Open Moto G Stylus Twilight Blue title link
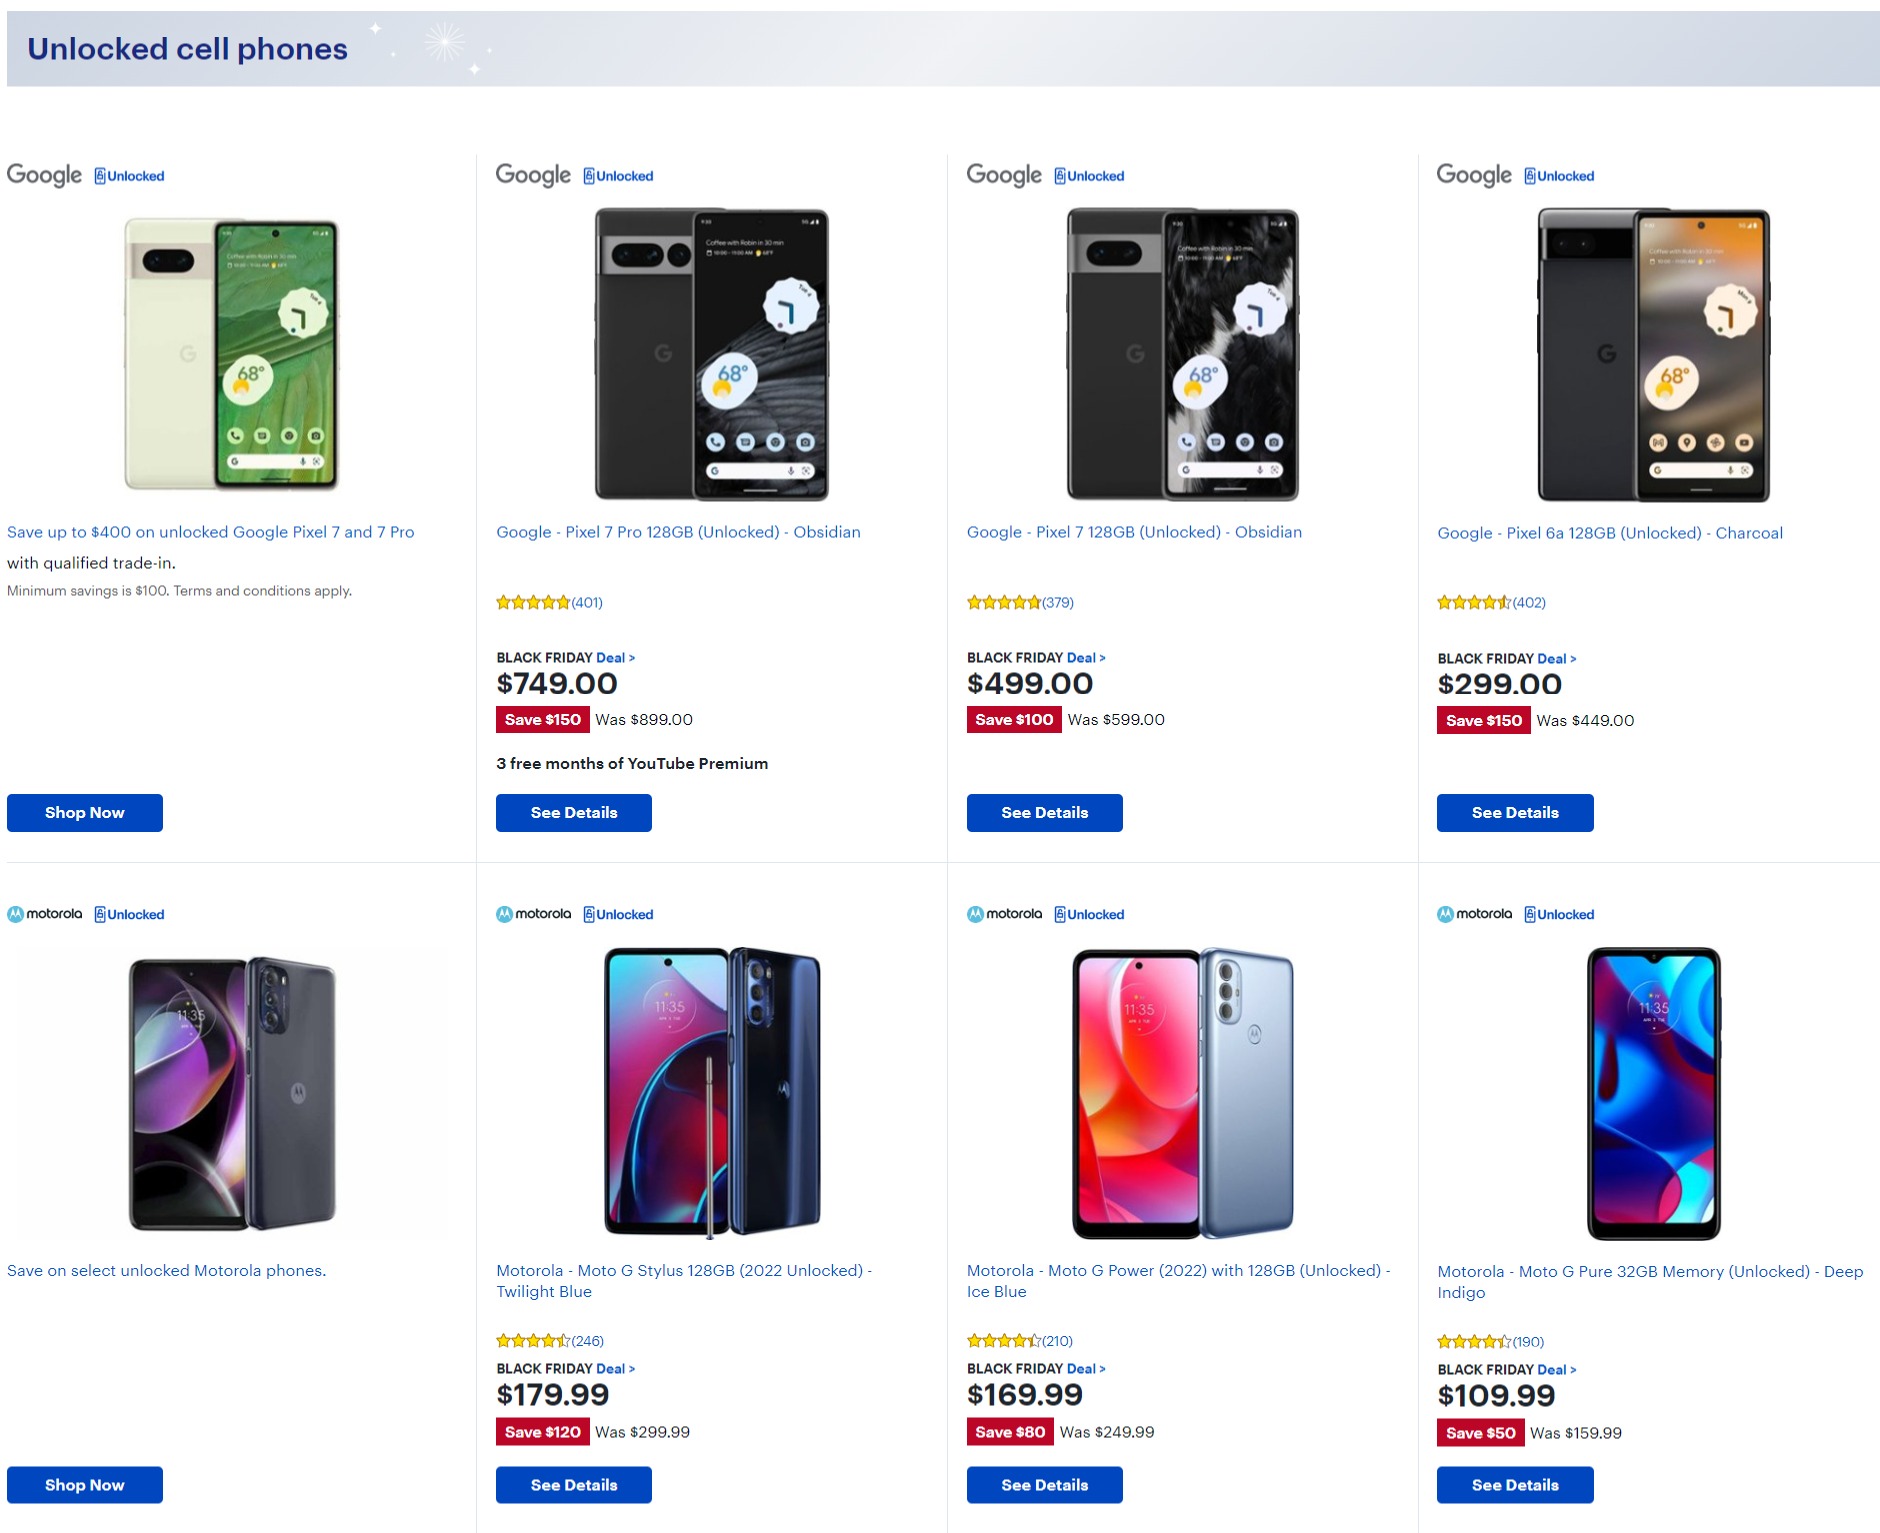This screenshot has width=1880, height=1533. click(684, 1281)
